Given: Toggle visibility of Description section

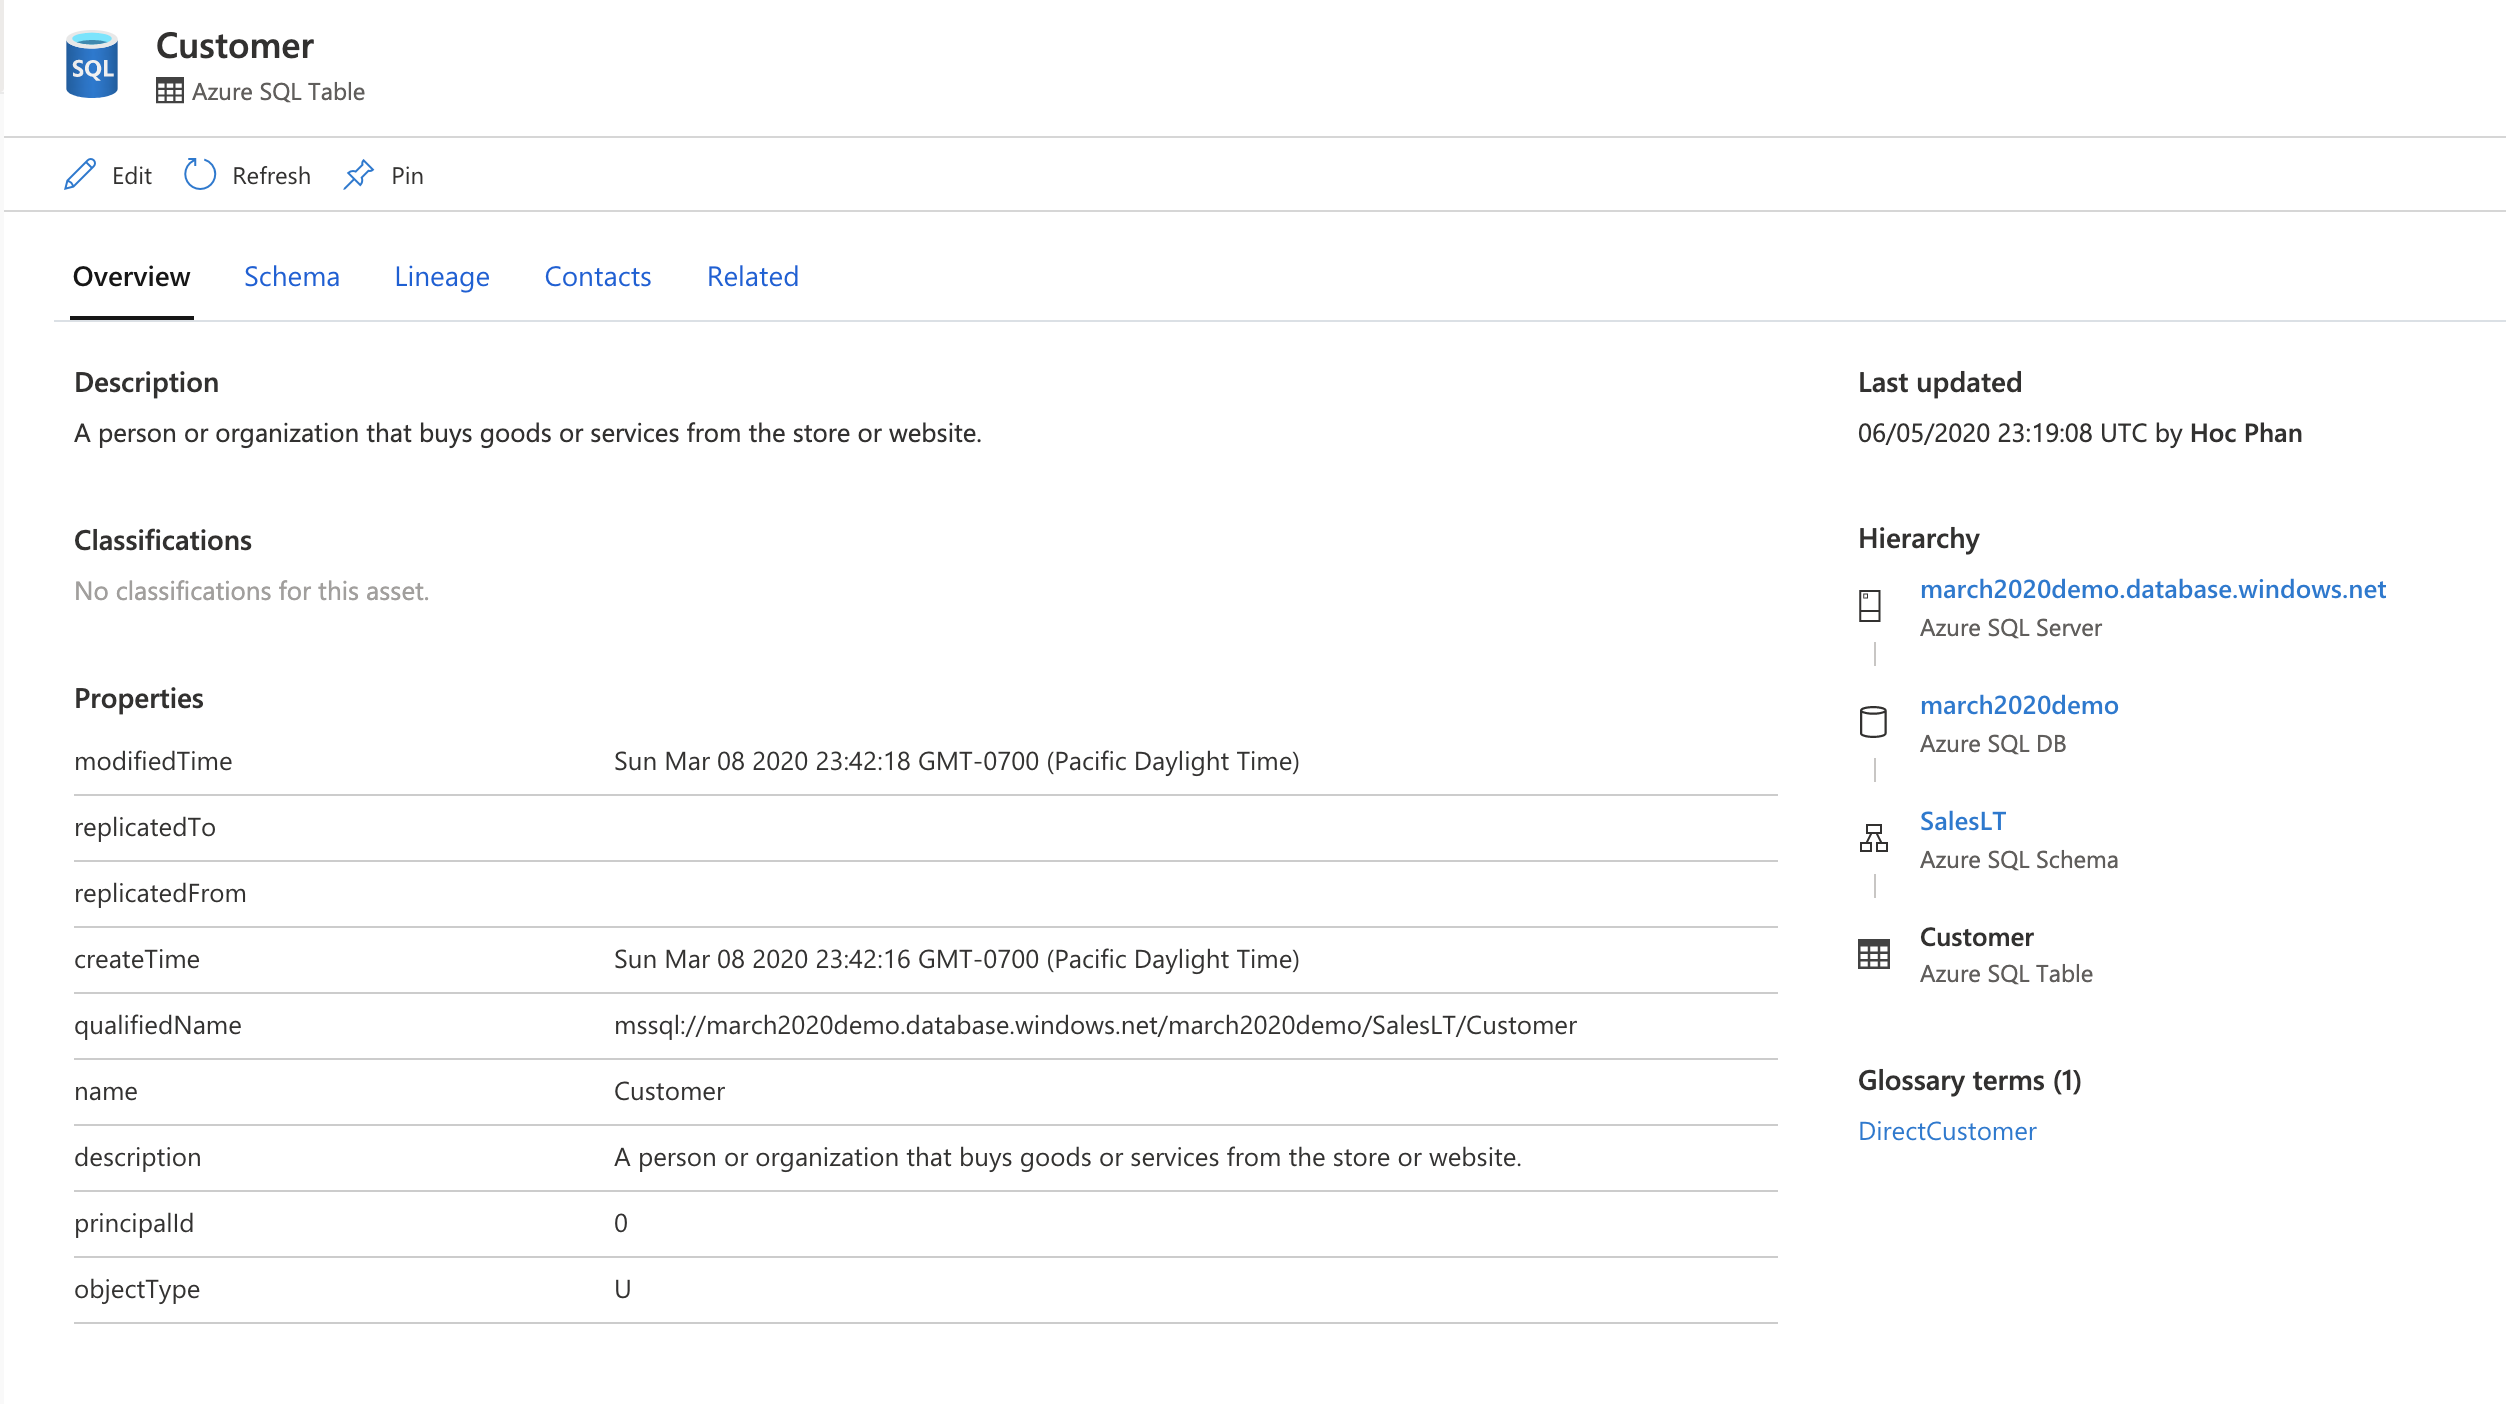Looking at the screenshot, I should click(145, 380).
